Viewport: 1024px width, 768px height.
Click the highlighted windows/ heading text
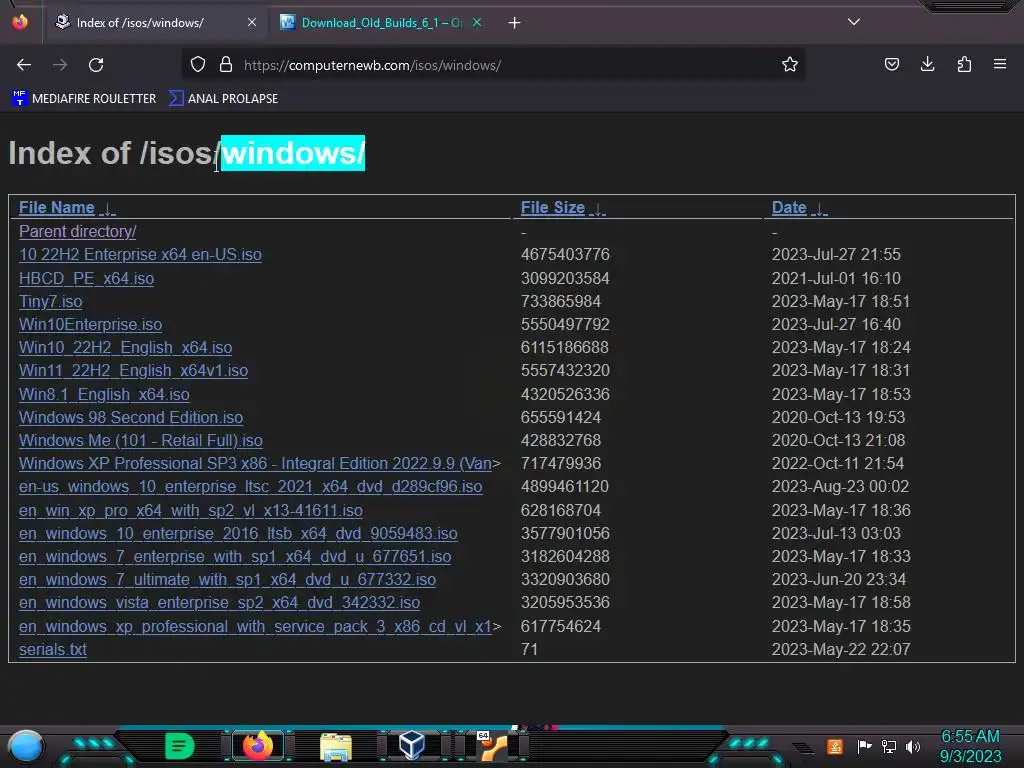[x=293, y=153]
